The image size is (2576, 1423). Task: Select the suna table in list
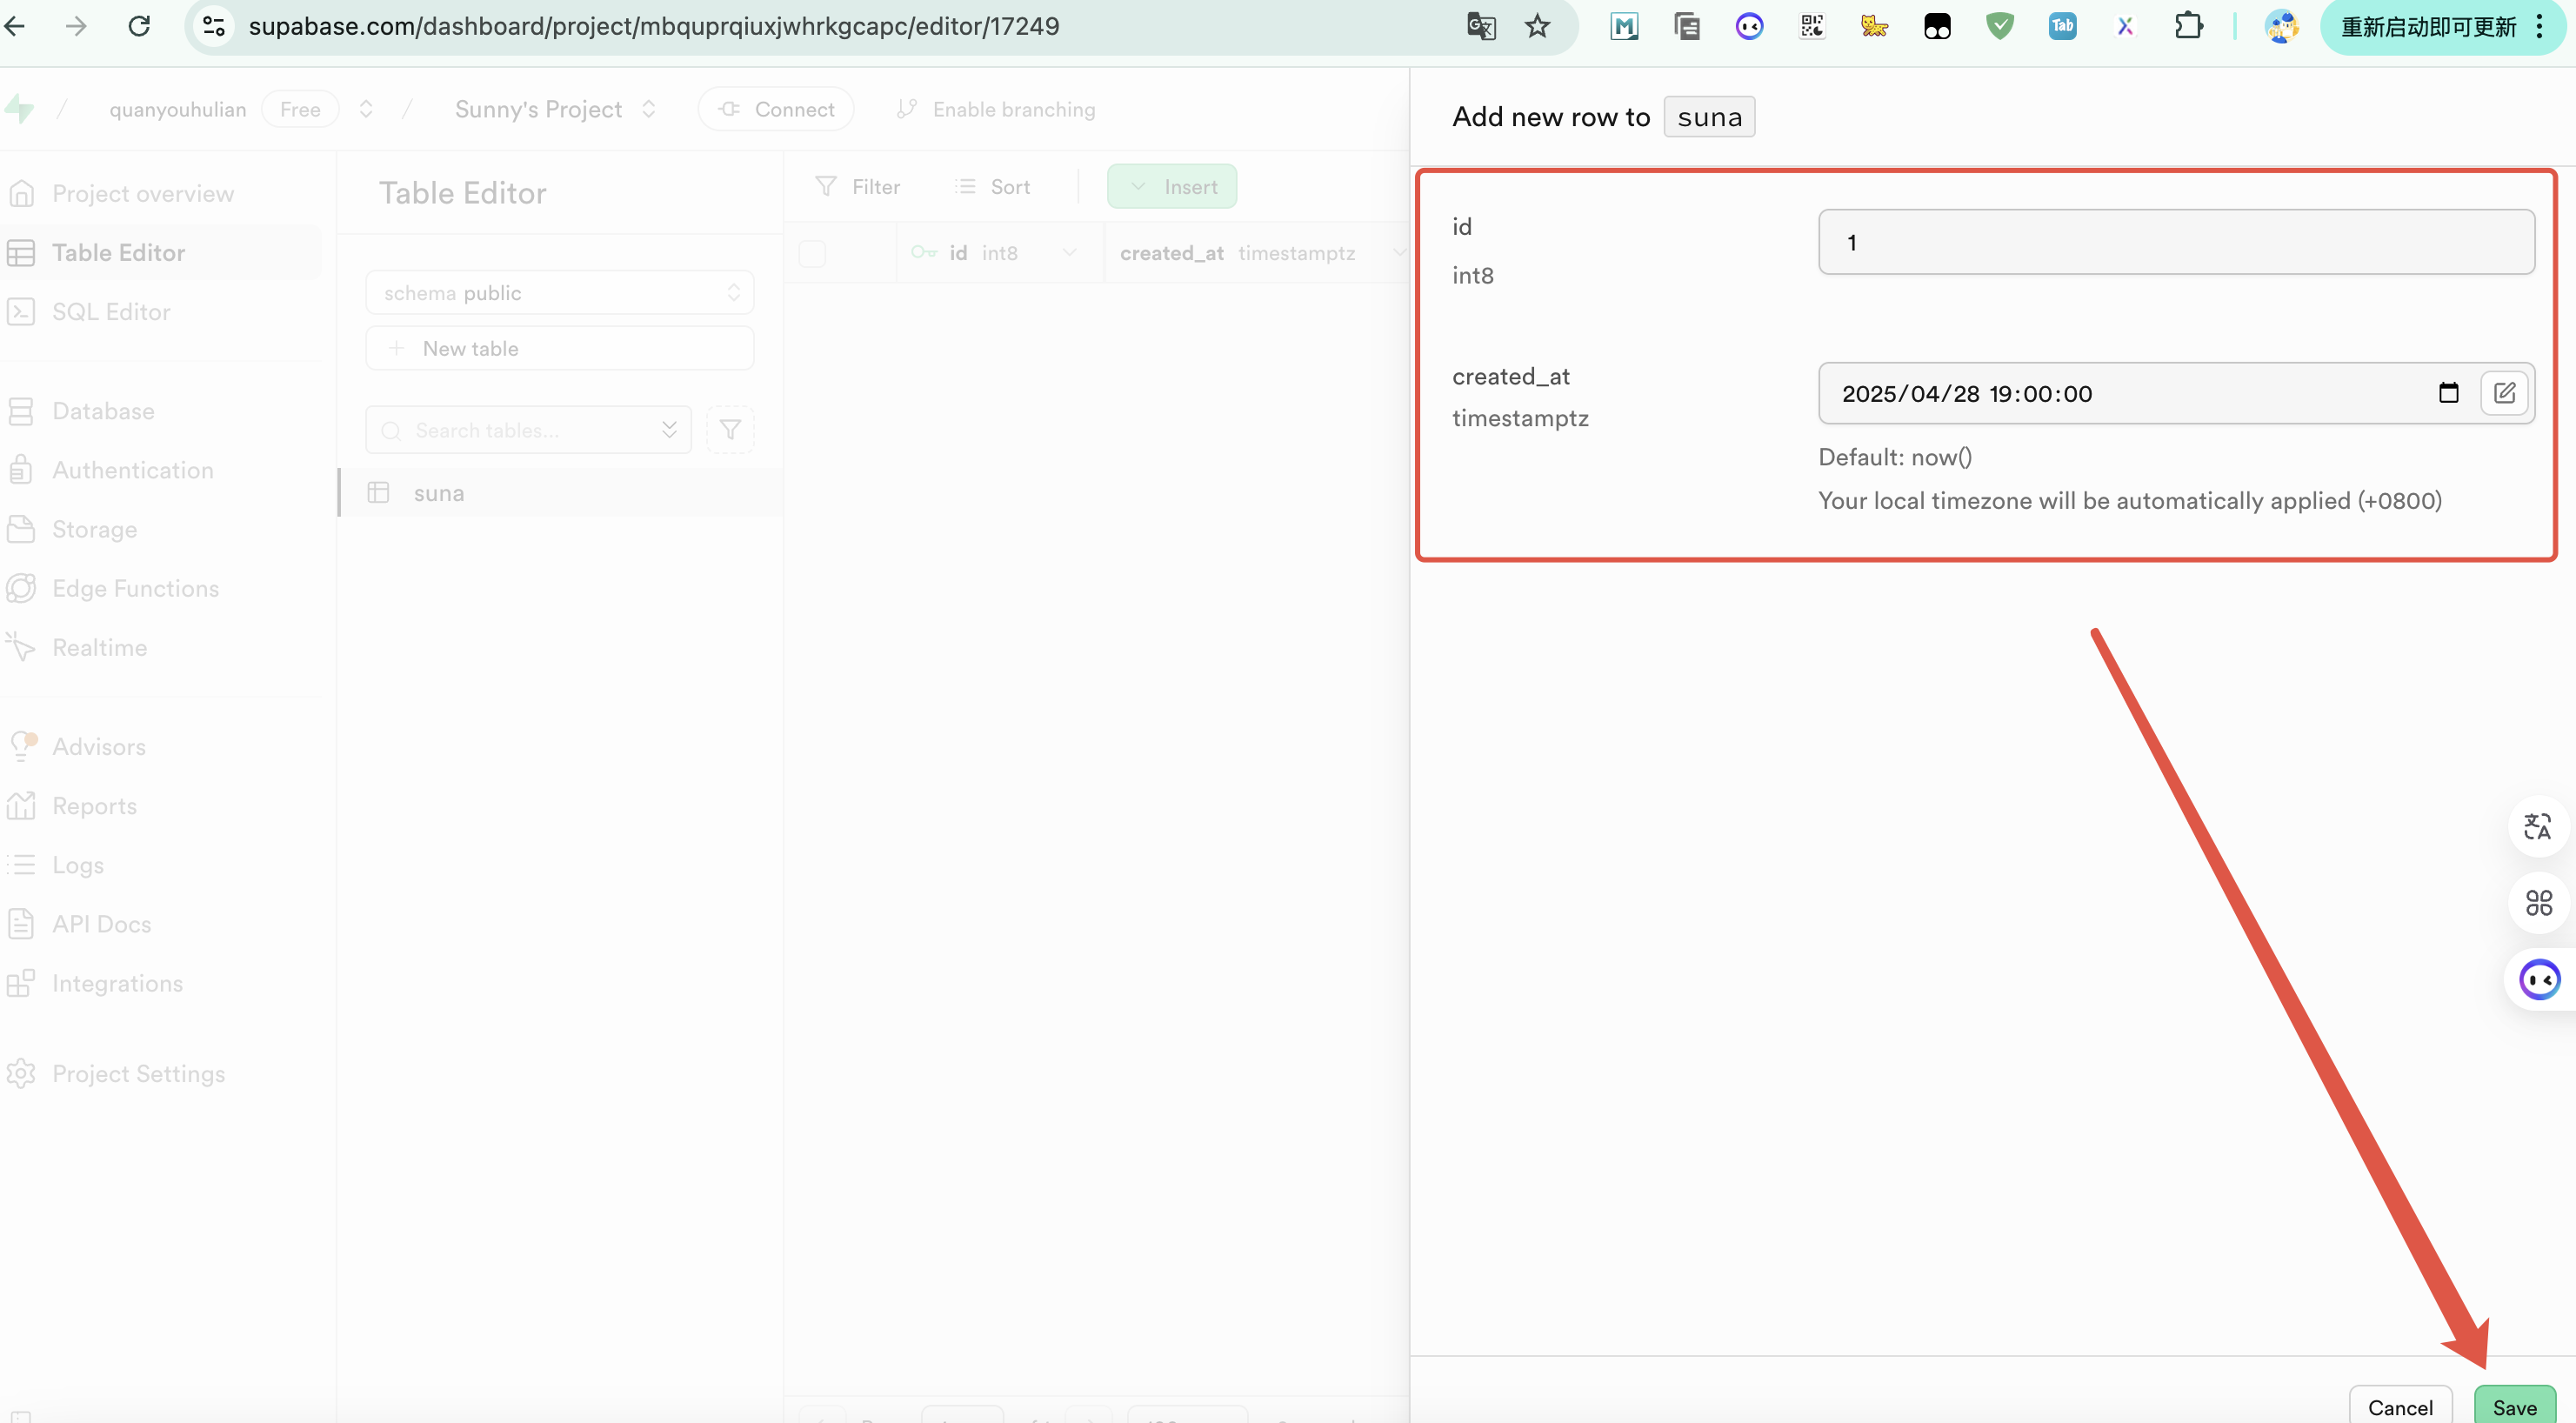[x=439, y=493]
